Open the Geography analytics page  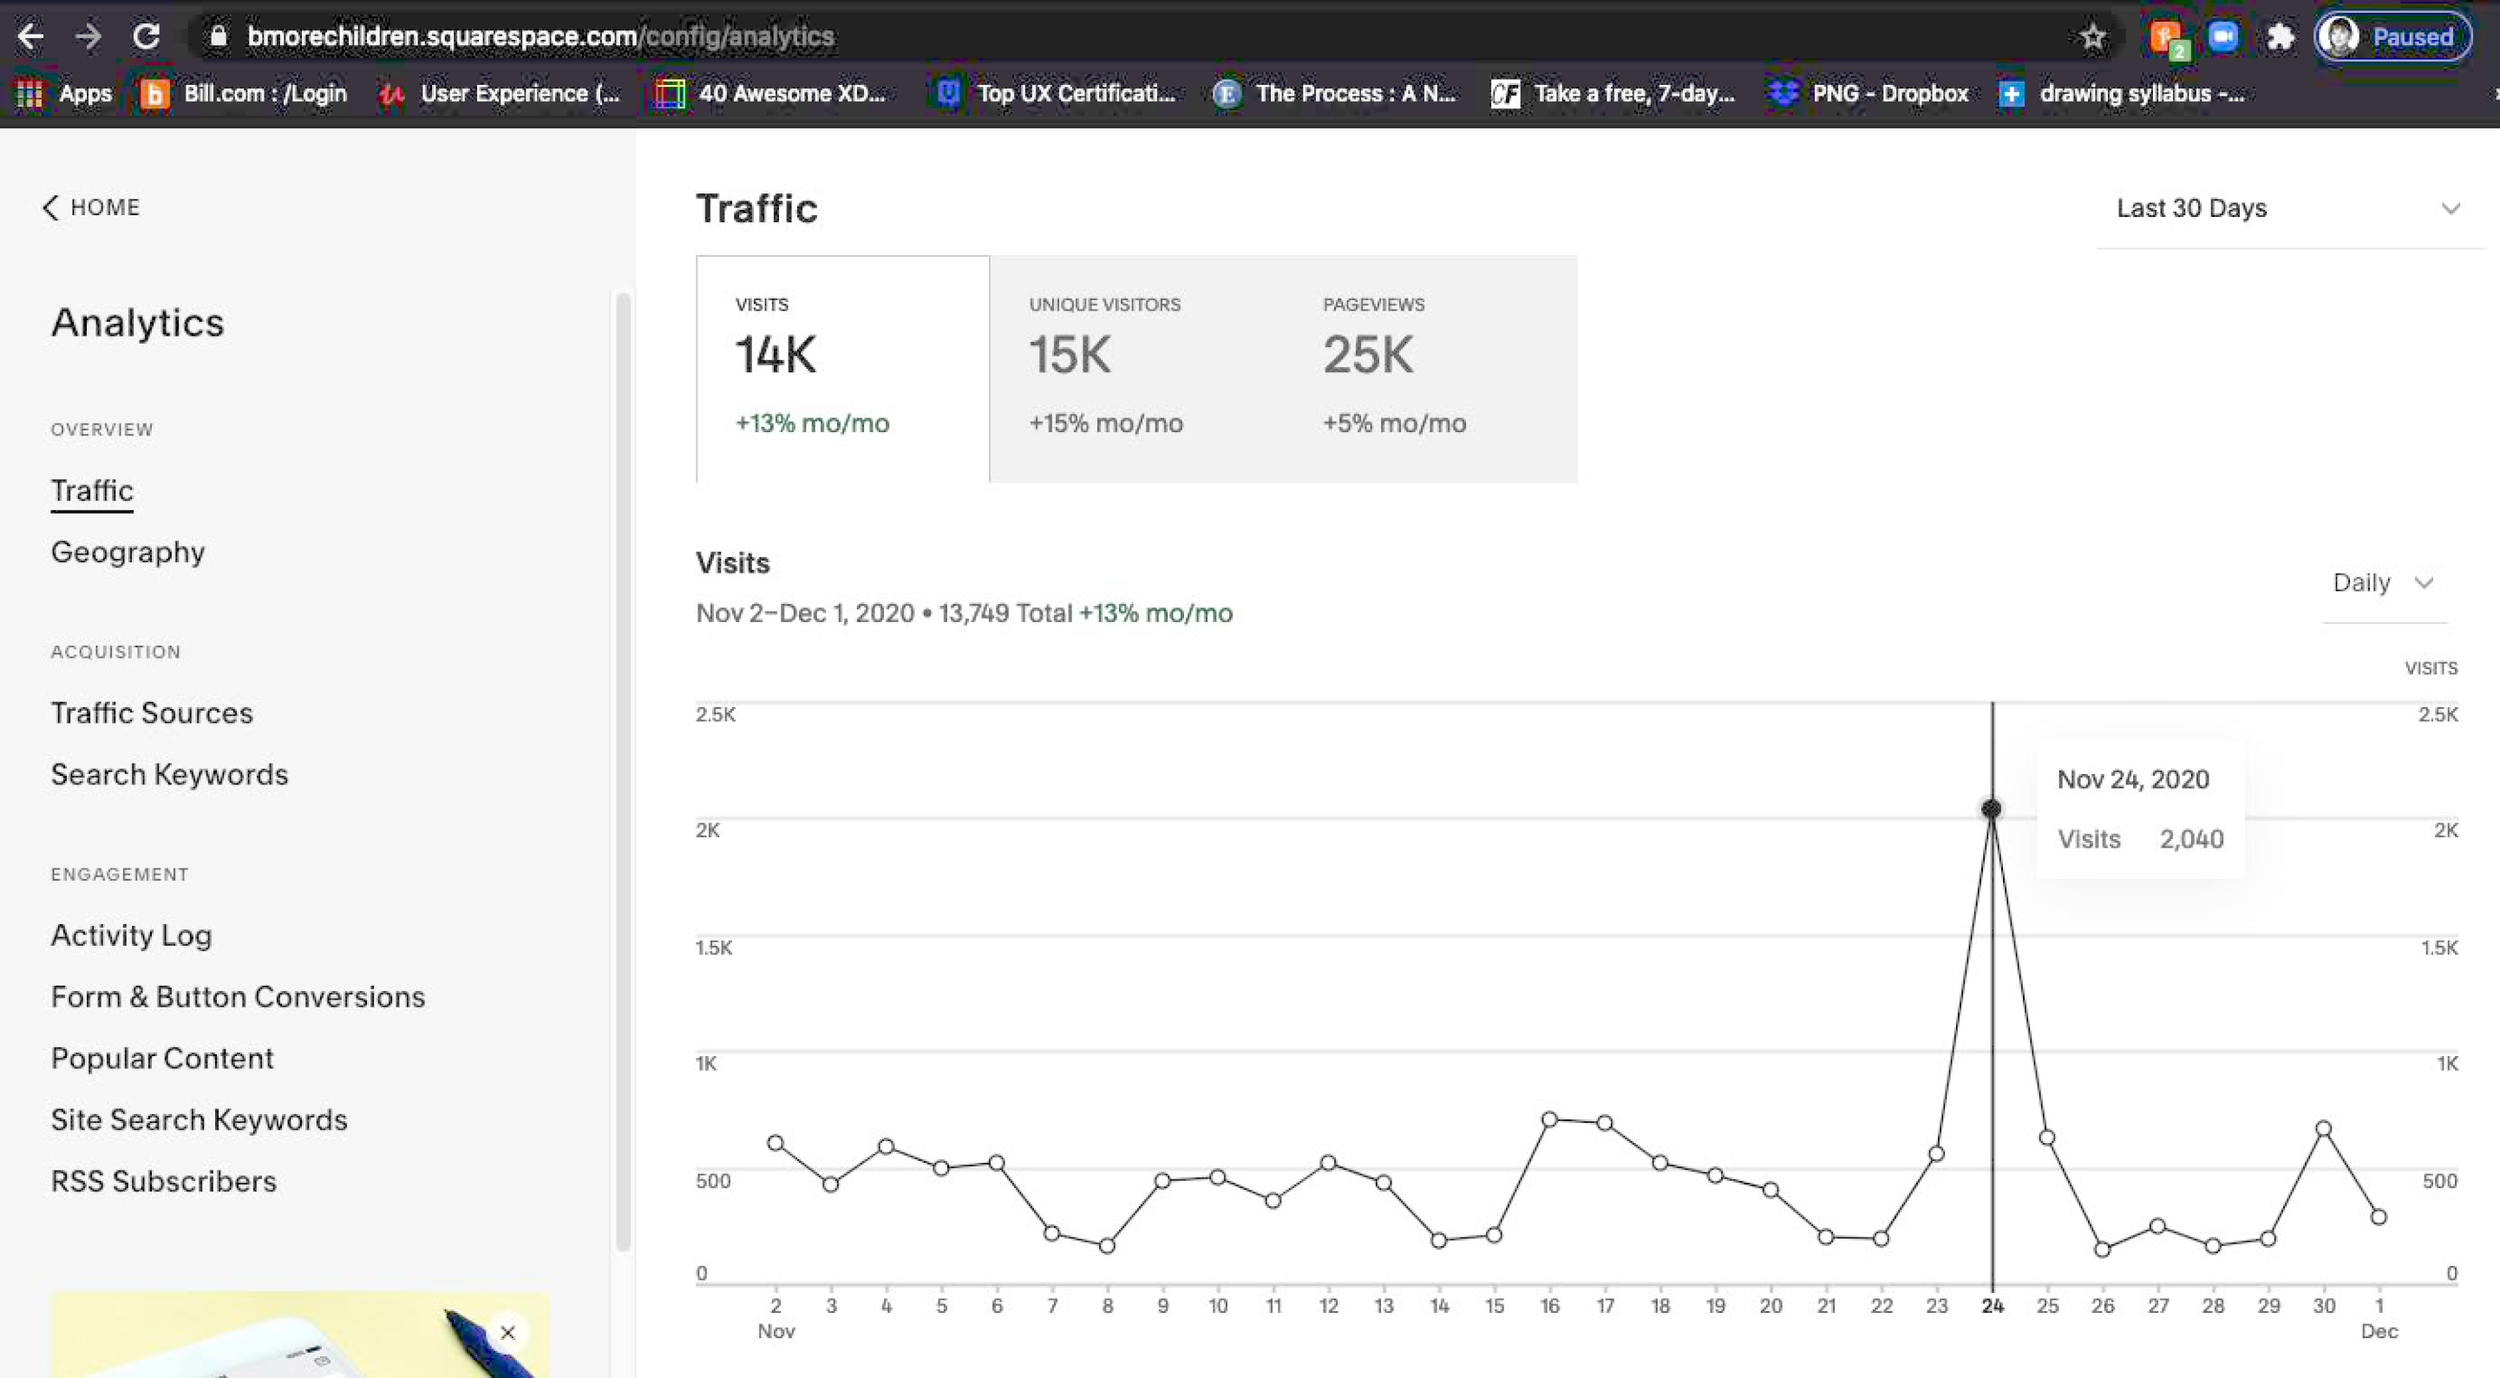(x=128, y=552)
